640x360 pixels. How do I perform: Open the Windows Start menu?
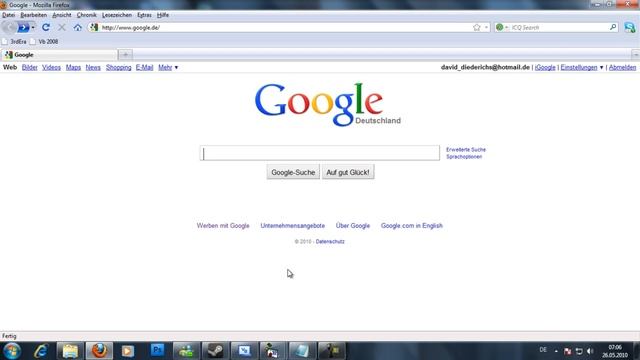point(12,351)
